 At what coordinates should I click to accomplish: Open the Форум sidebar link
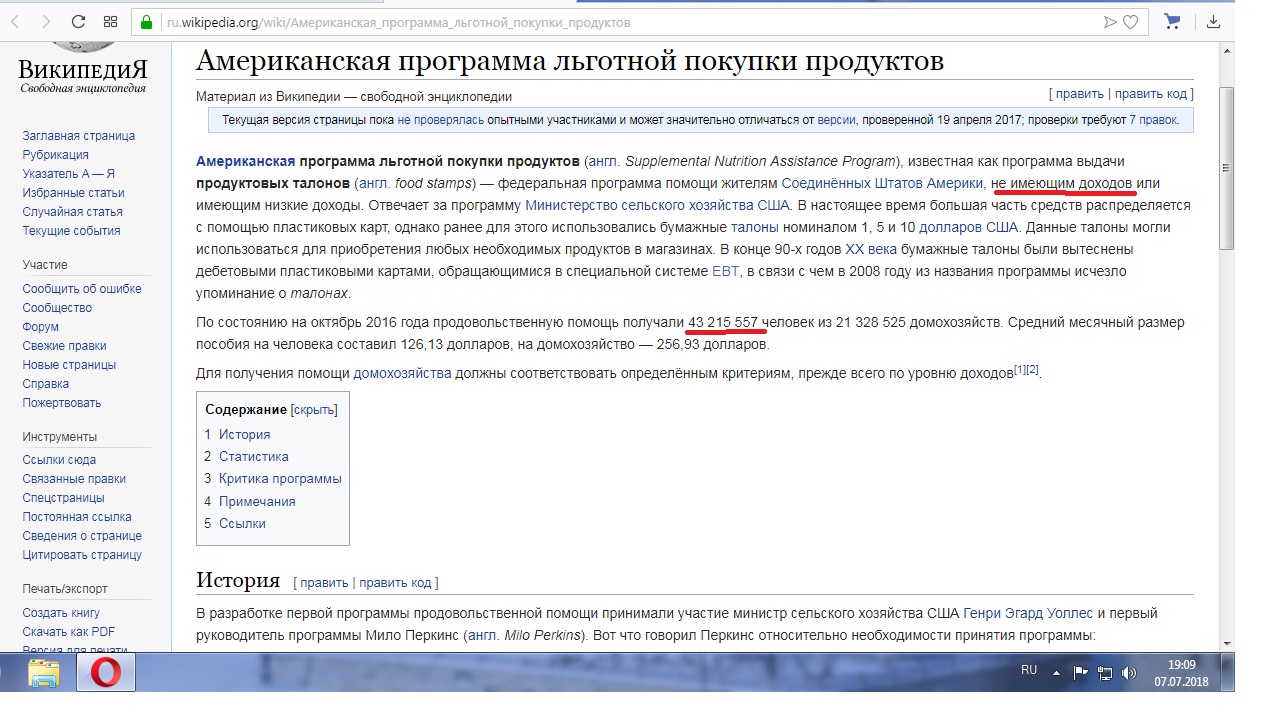point(40,327)
